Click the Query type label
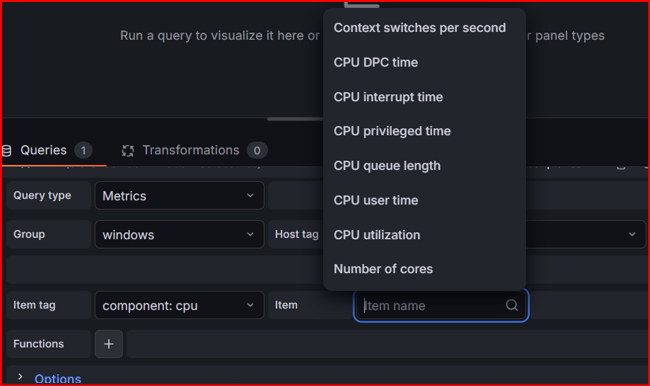This screenshot has height=386, width=650. (42, 195)
